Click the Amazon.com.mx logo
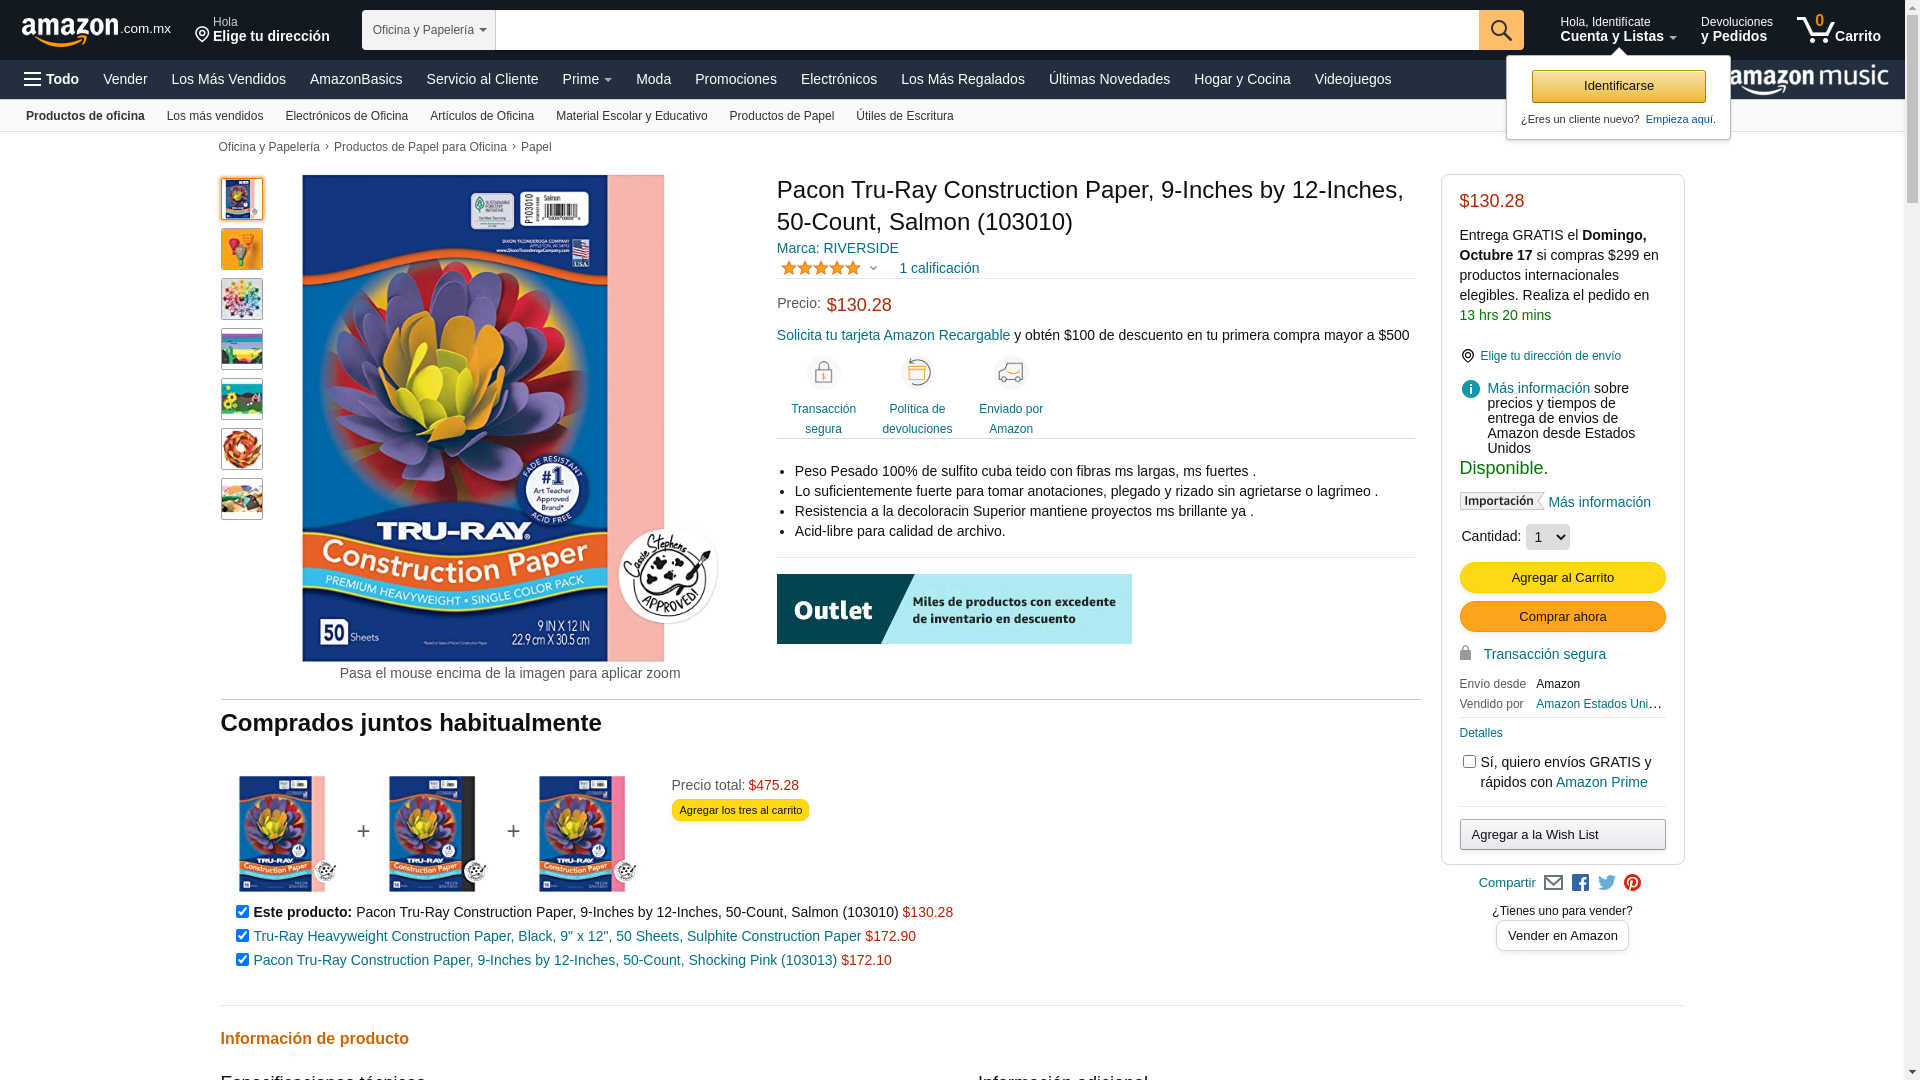Screen dimensions: 1920x1080 pyautogui.click(x=96, y=31)
